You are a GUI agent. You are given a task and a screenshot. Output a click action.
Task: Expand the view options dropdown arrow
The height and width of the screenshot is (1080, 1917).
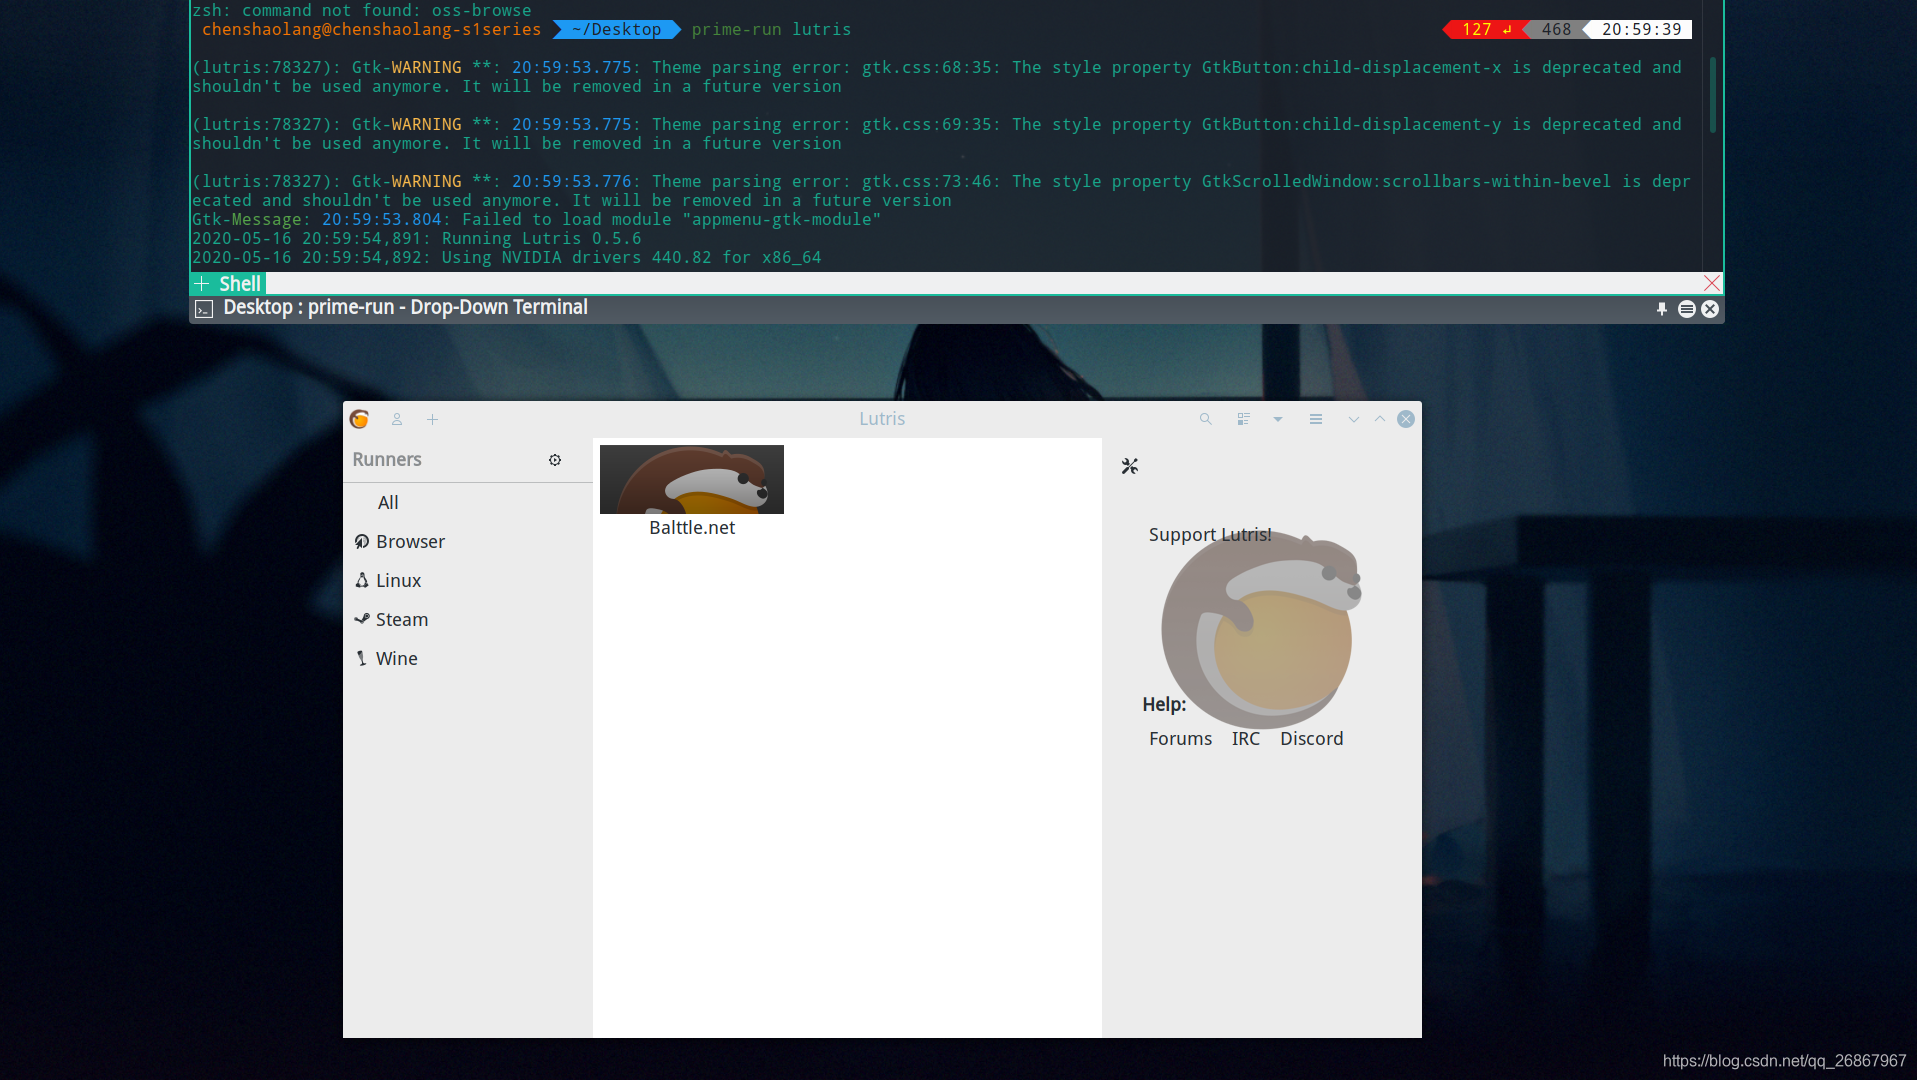click(x=1278, y=420)
